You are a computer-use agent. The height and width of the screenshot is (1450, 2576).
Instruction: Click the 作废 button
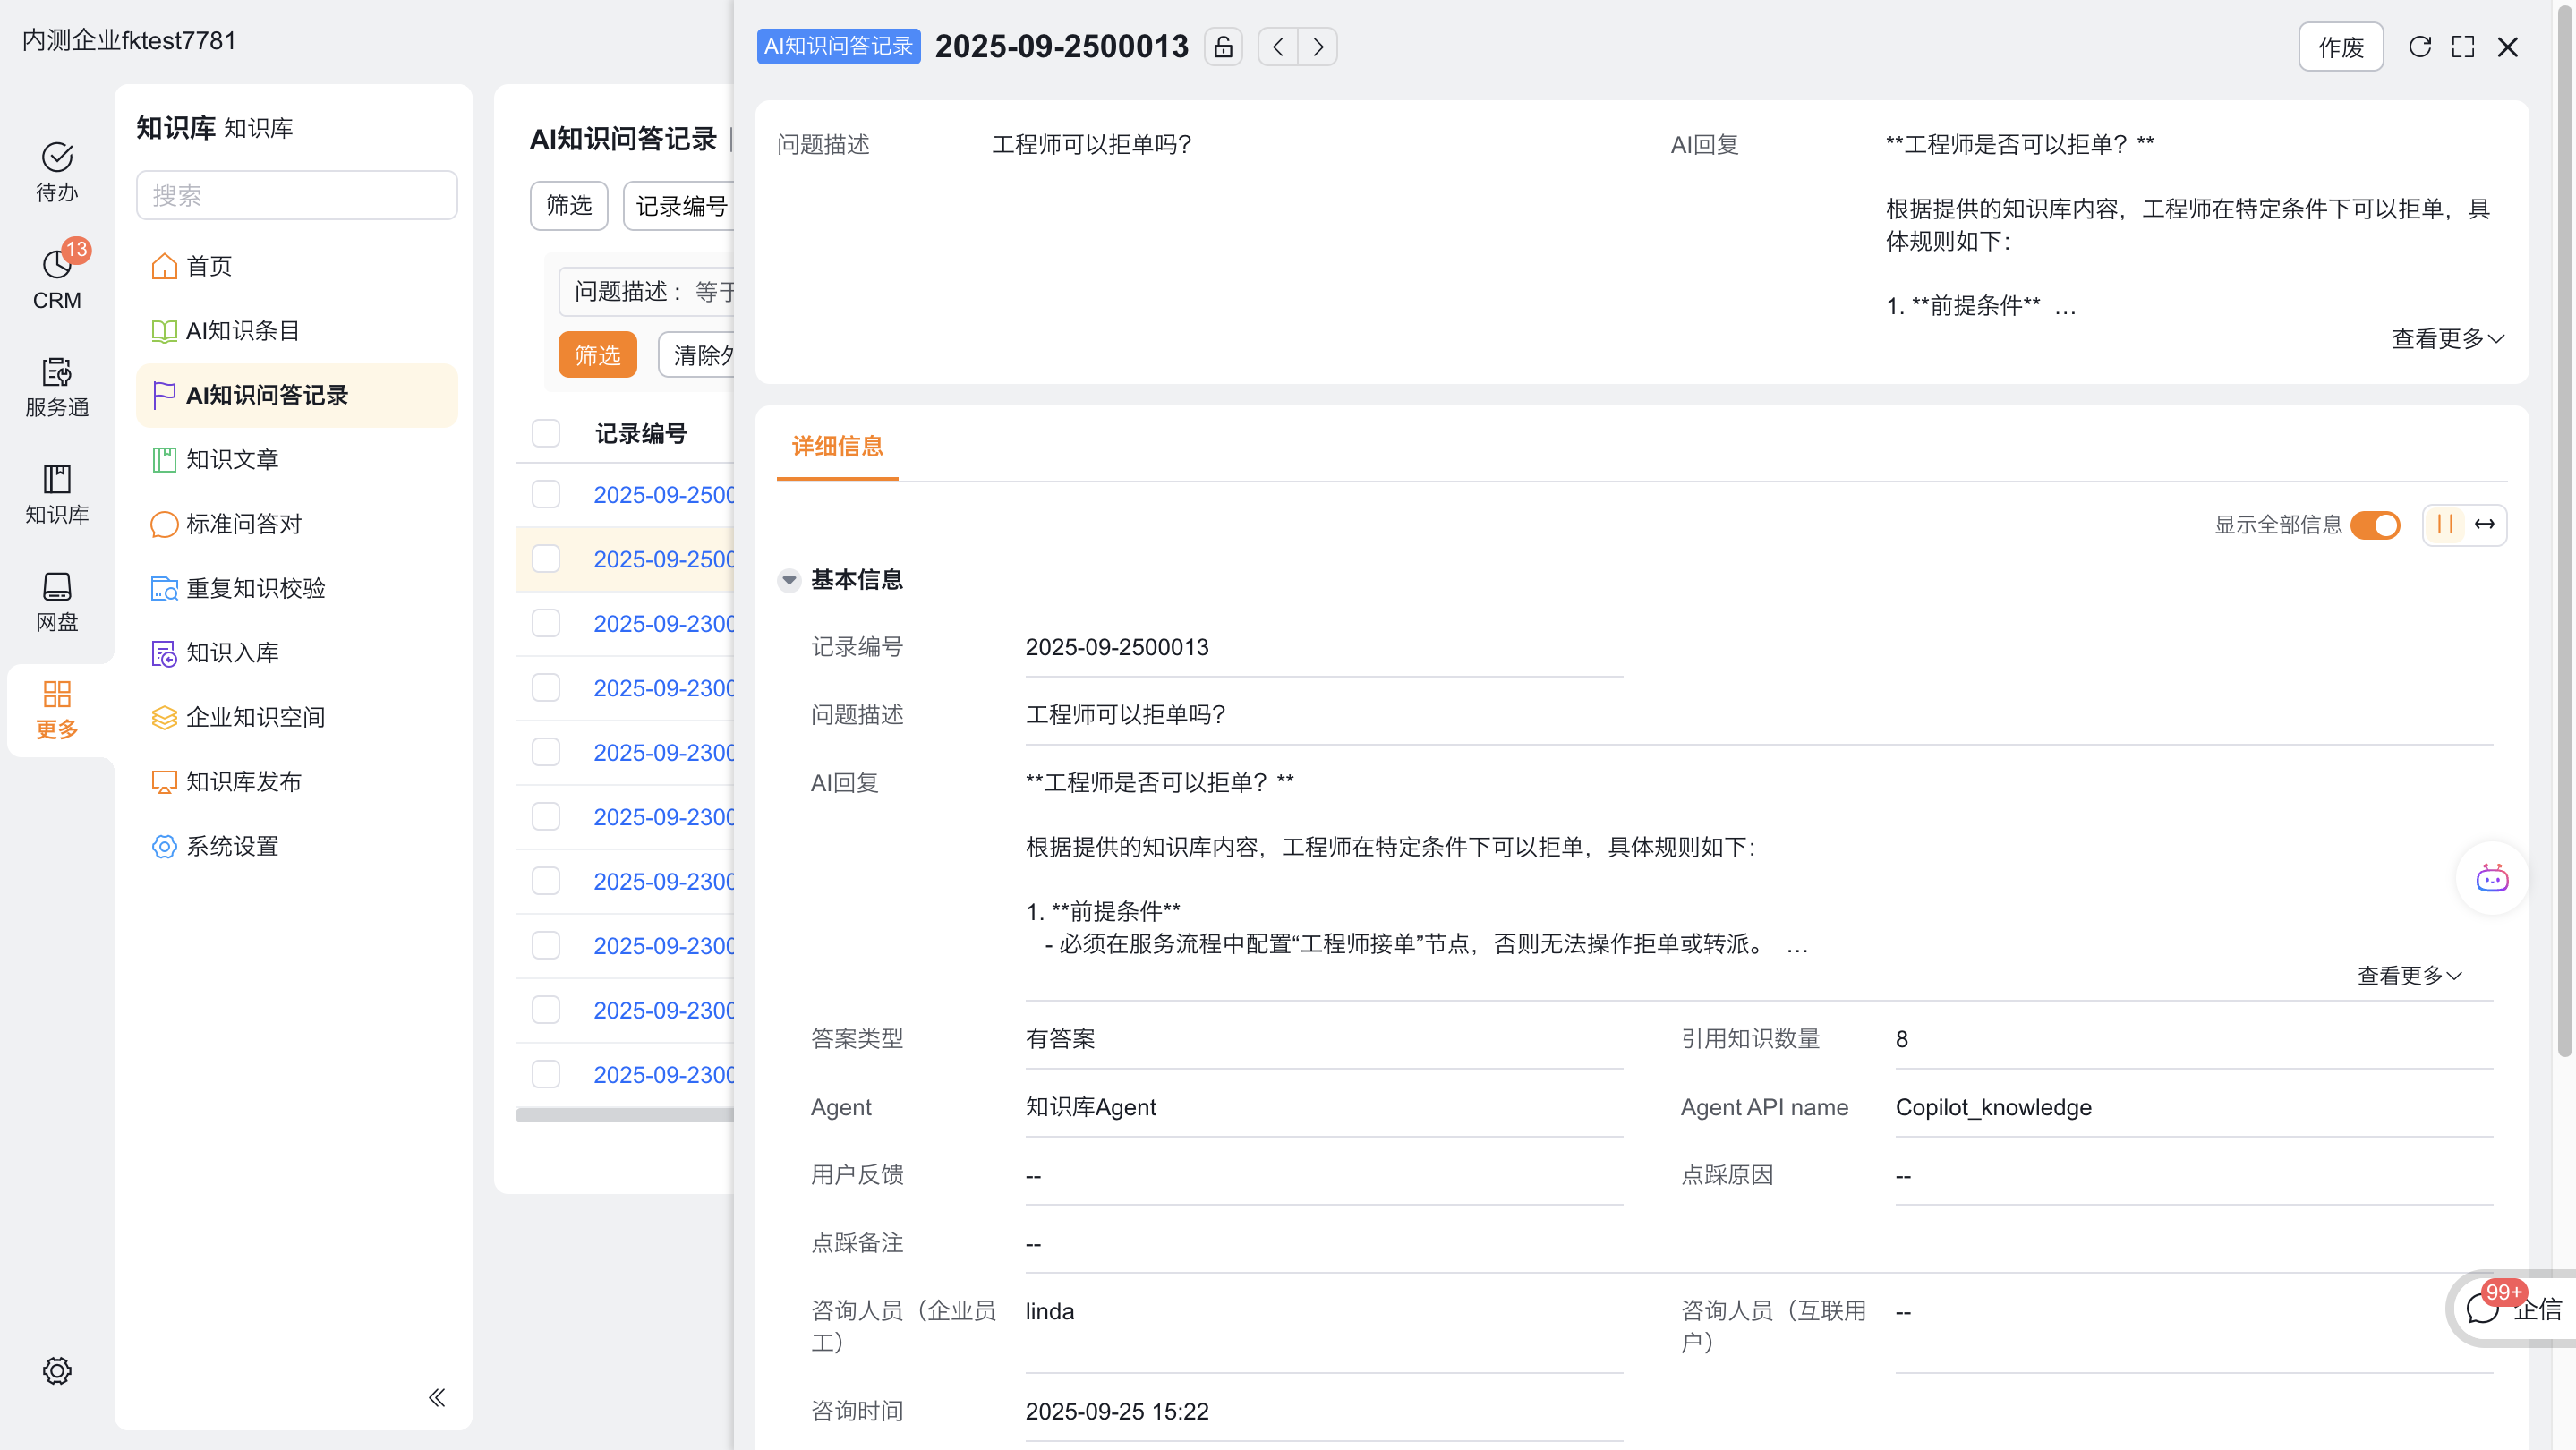pos(2340,47)
